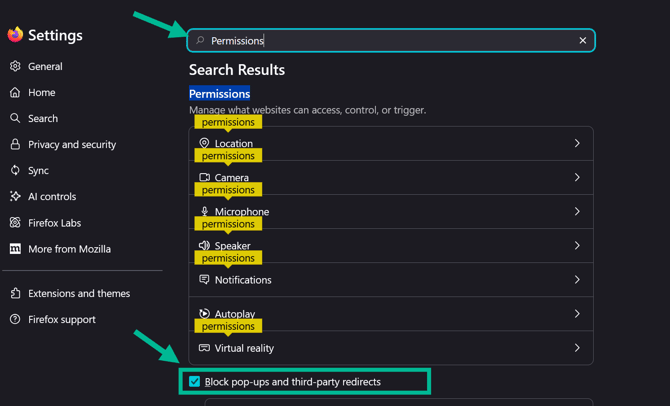The image size is (670, 406).
Task: Click the Sync arrows icon
Action: pyautogui.click(x=15, y=171)
